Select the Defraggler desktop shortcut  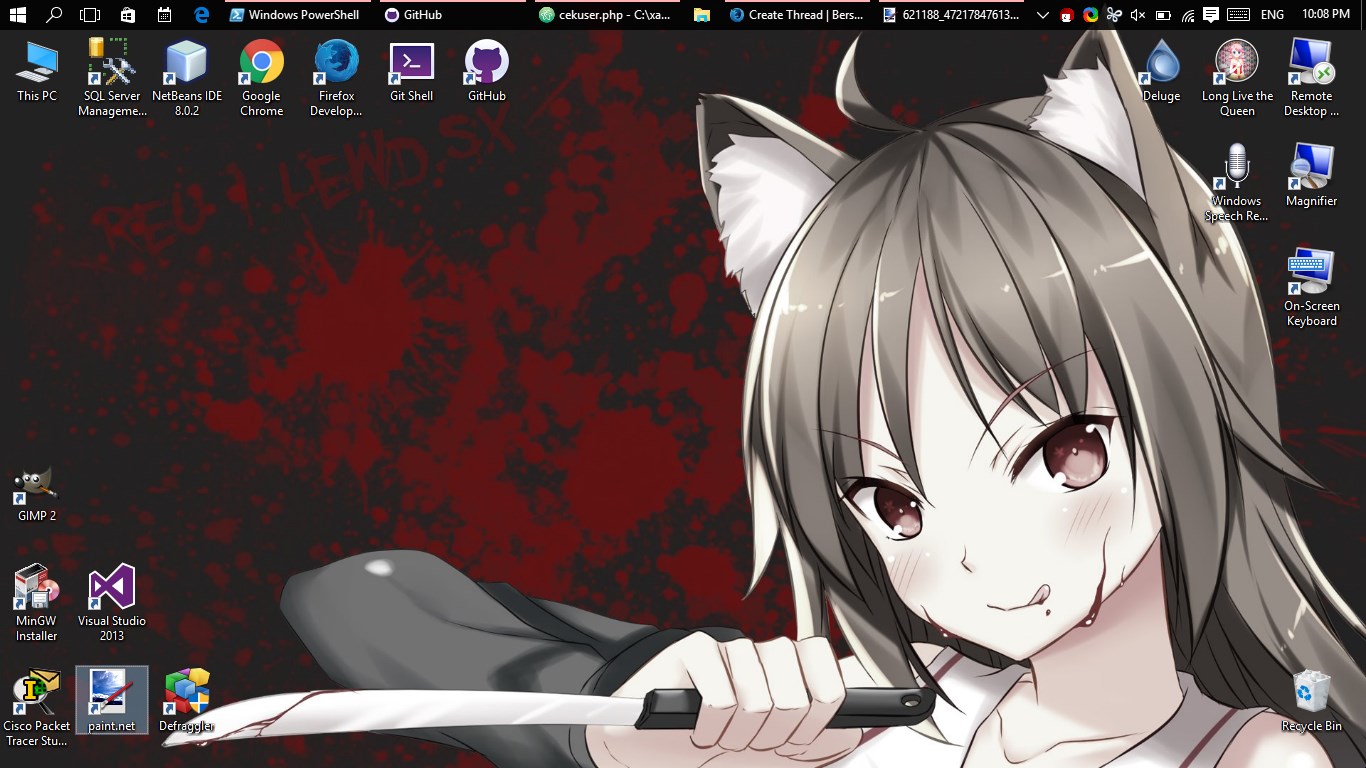coord(187,700)
